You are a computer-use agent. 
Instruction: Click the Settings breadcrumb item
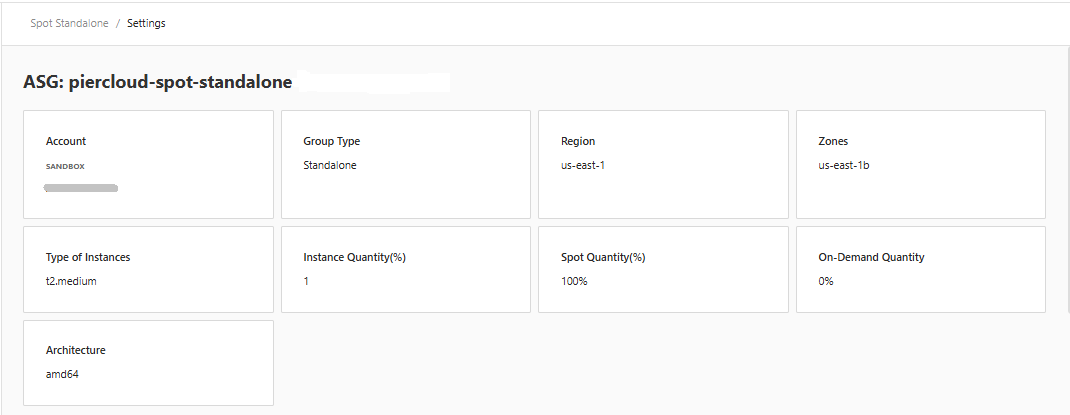point(146,23)
